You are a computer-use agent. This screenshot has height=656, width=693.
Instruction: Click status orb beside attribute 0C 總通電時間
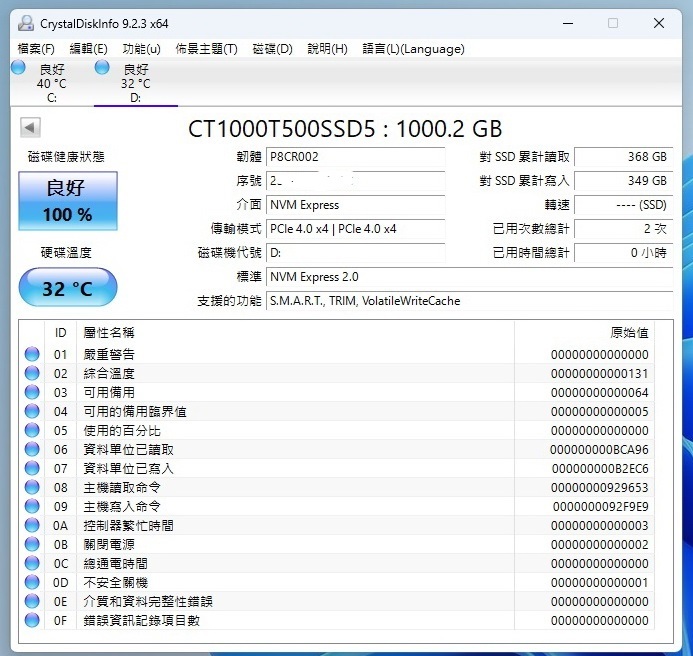click(32, 563)
